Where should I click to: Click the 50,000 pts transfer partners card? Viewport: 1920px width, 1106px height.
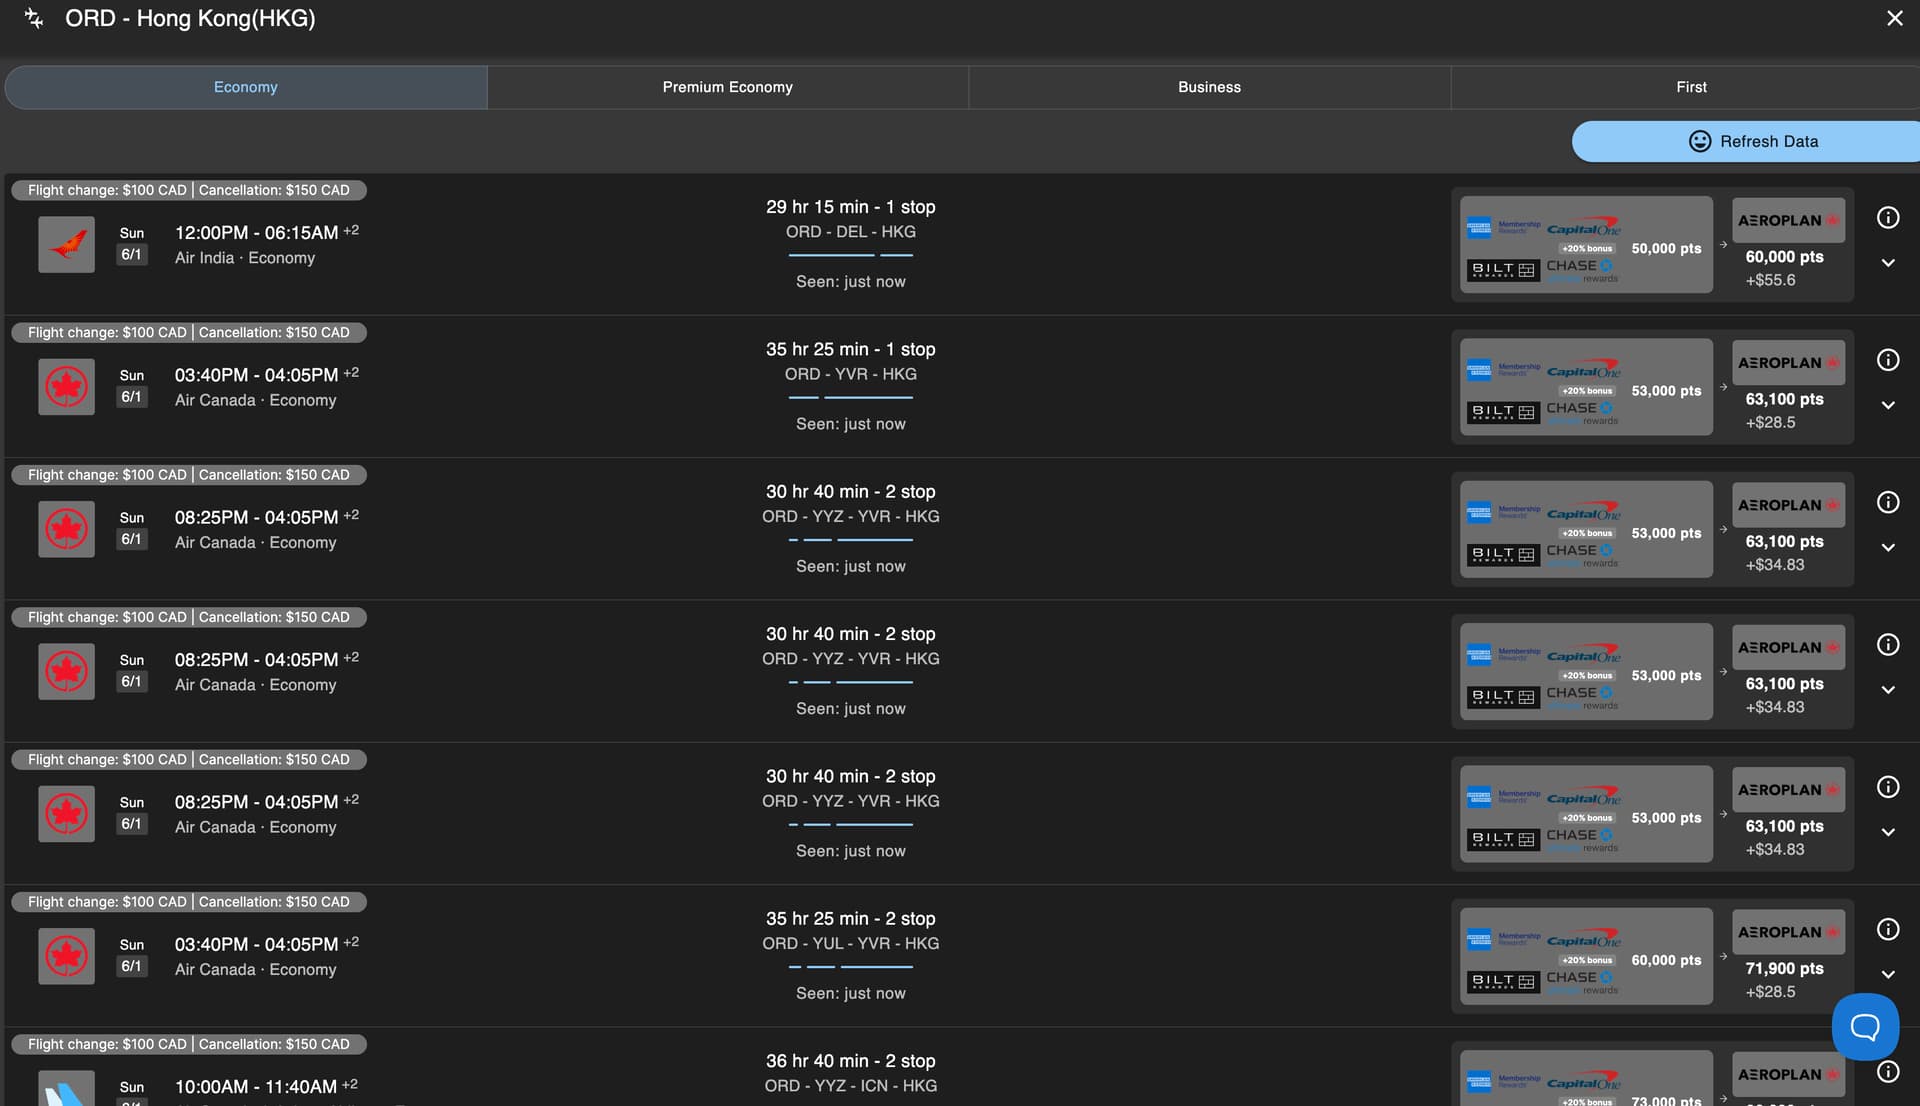point(1585,245)
